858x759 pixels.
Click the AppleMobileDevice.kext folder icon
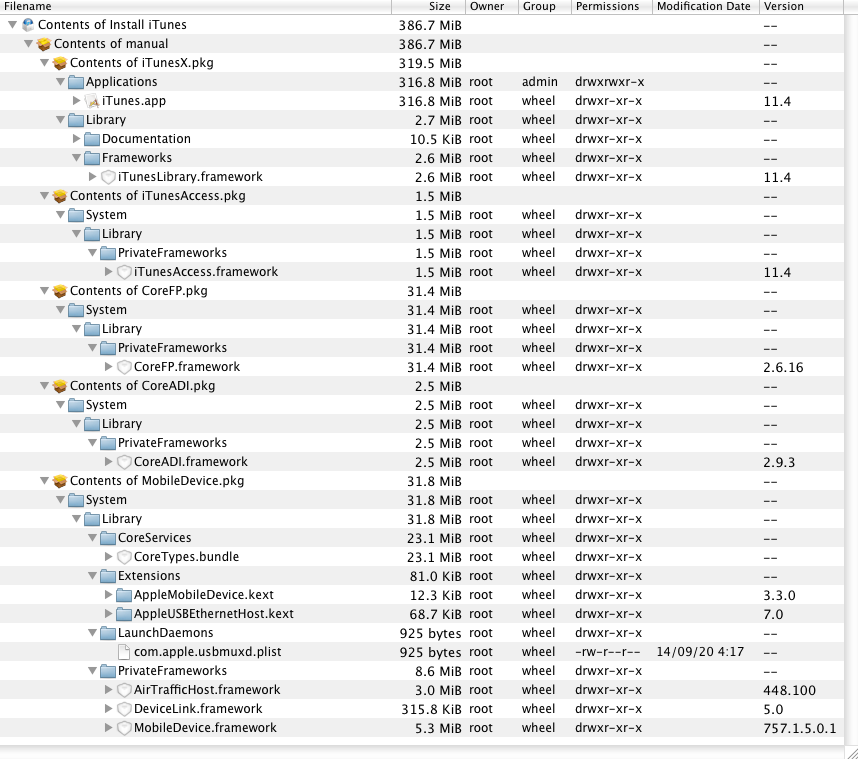125,595
